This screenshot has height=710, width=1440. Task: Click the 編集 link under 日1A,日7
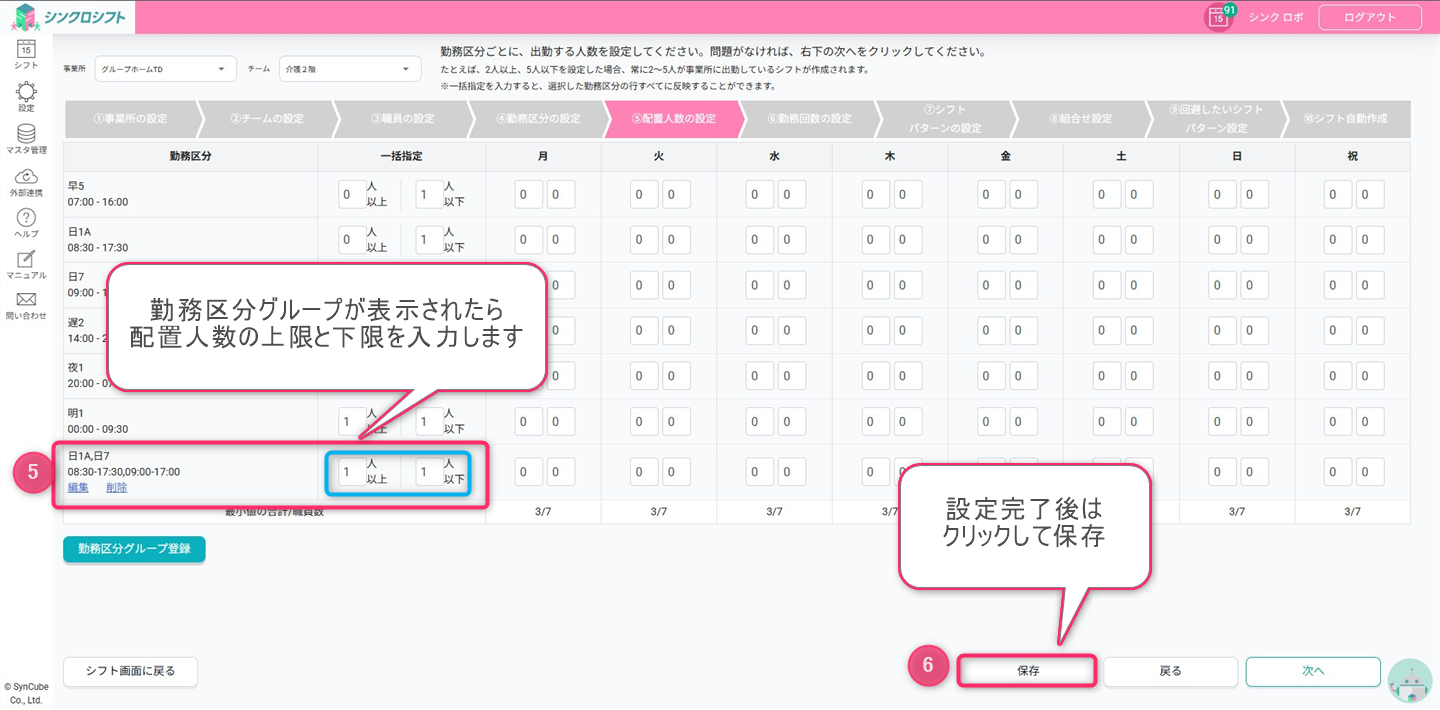click(78, 488)
